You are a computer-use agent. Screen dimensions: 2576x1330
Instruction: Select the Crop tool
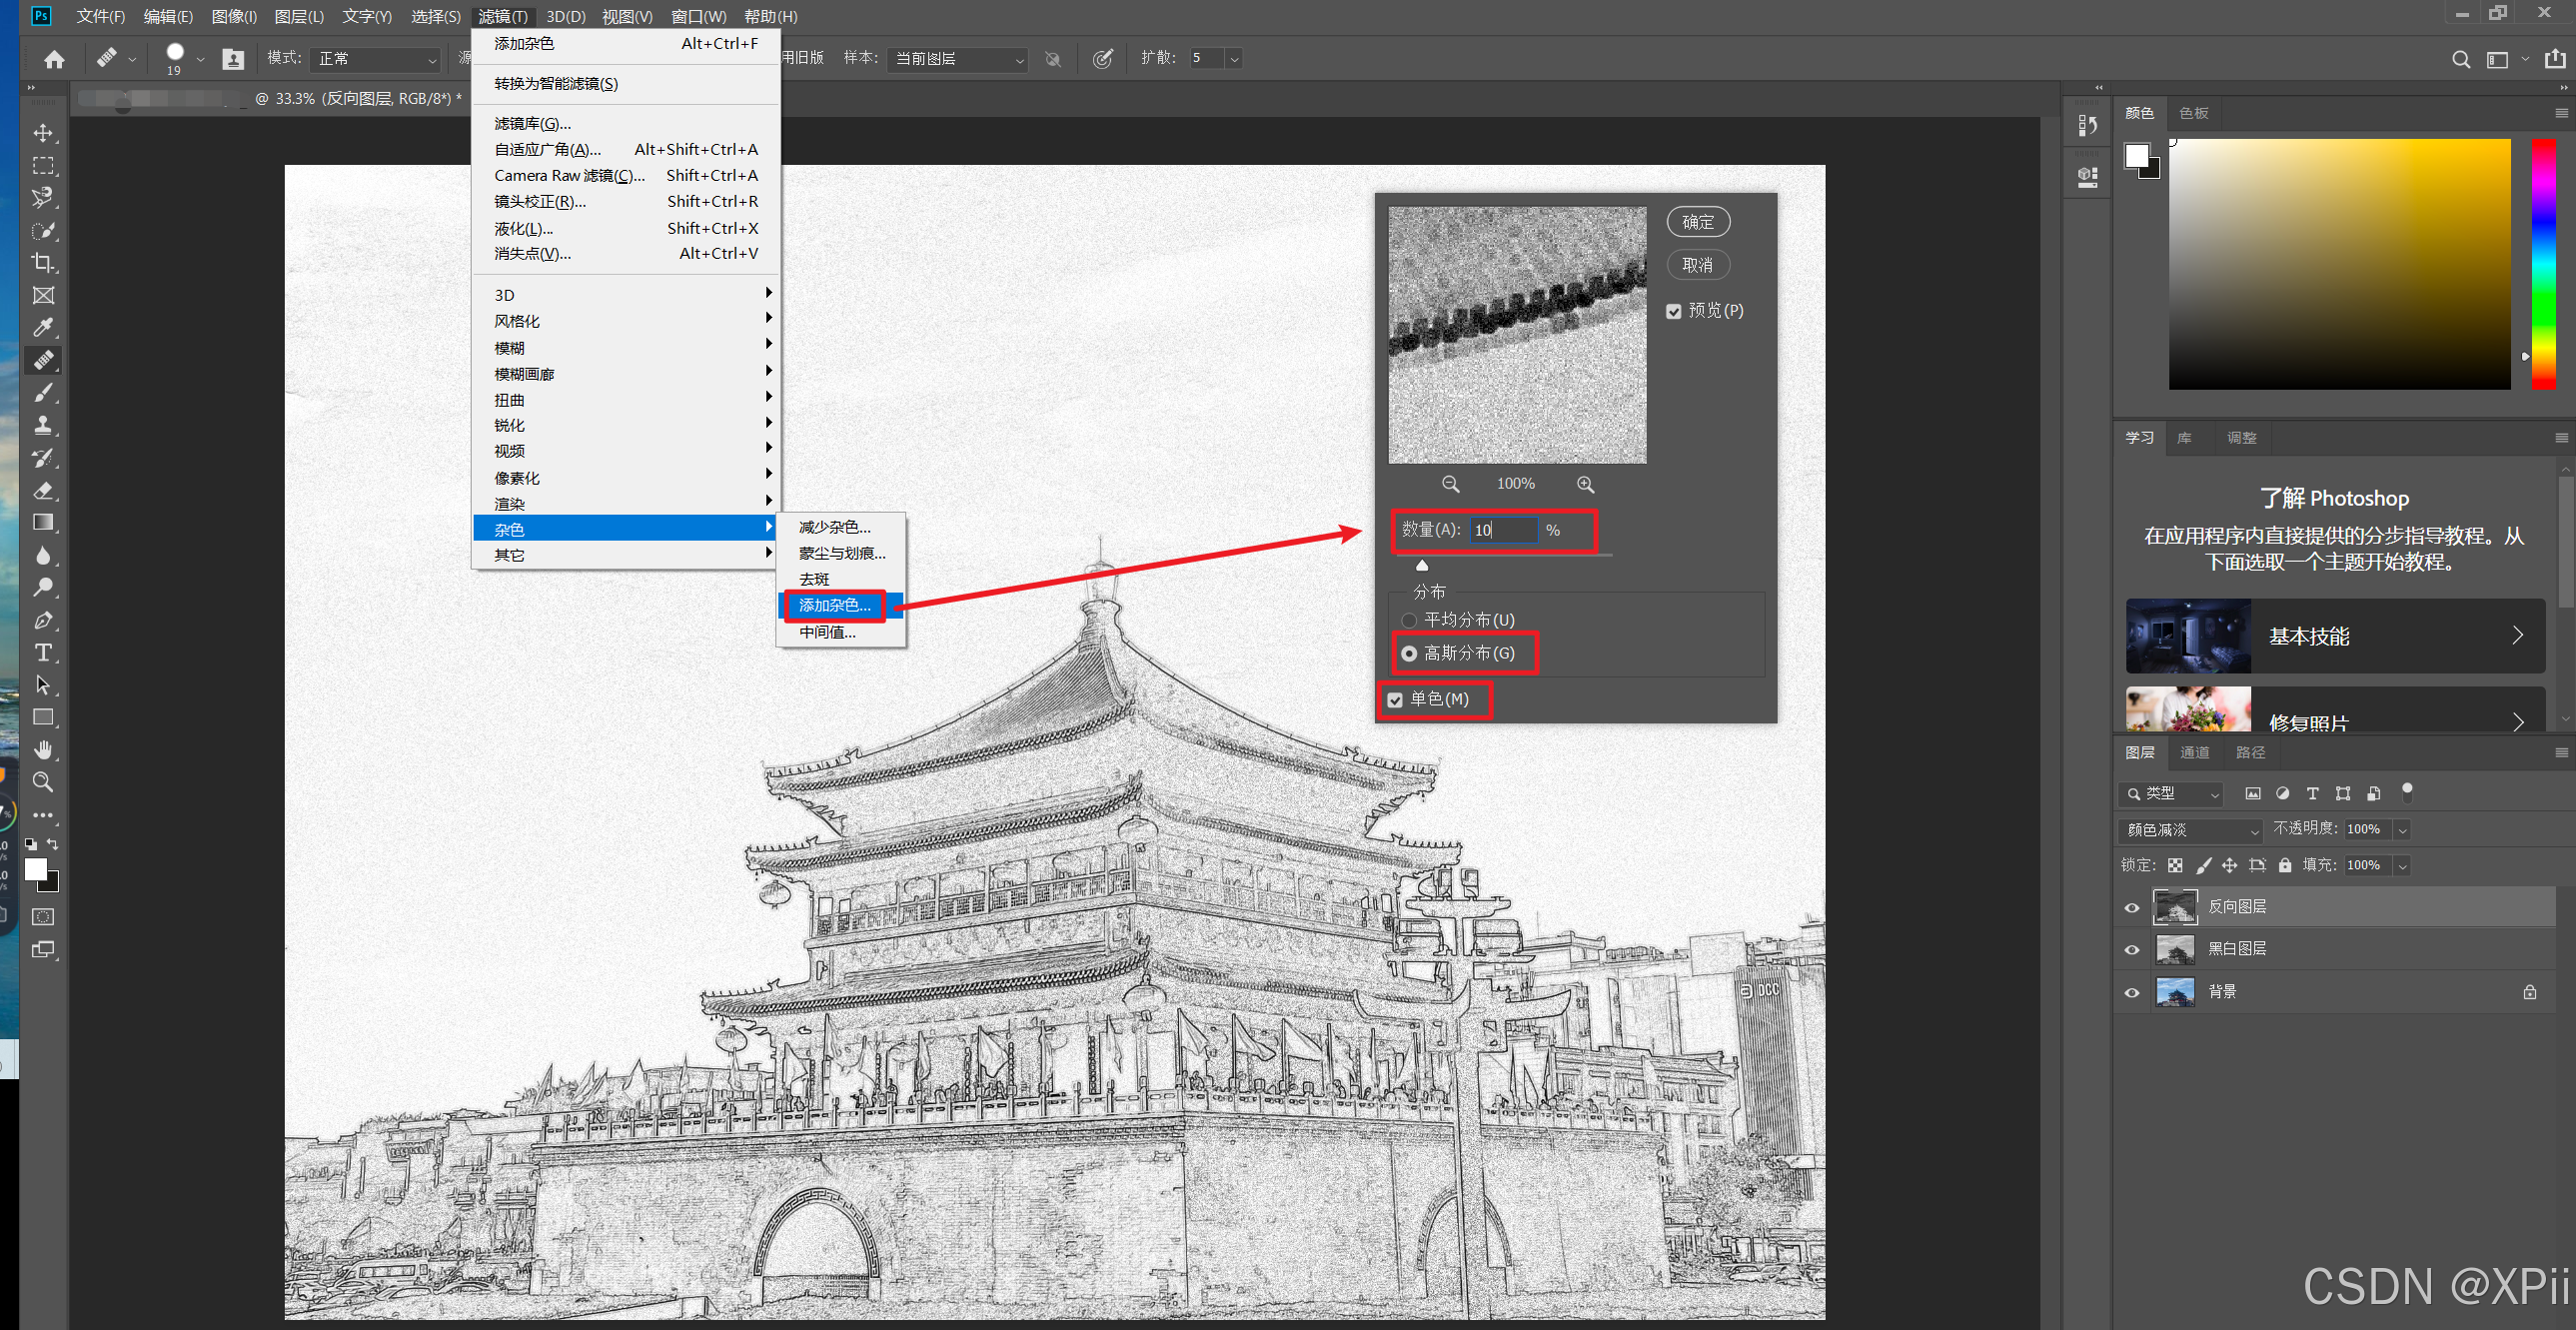click(43, 263)
